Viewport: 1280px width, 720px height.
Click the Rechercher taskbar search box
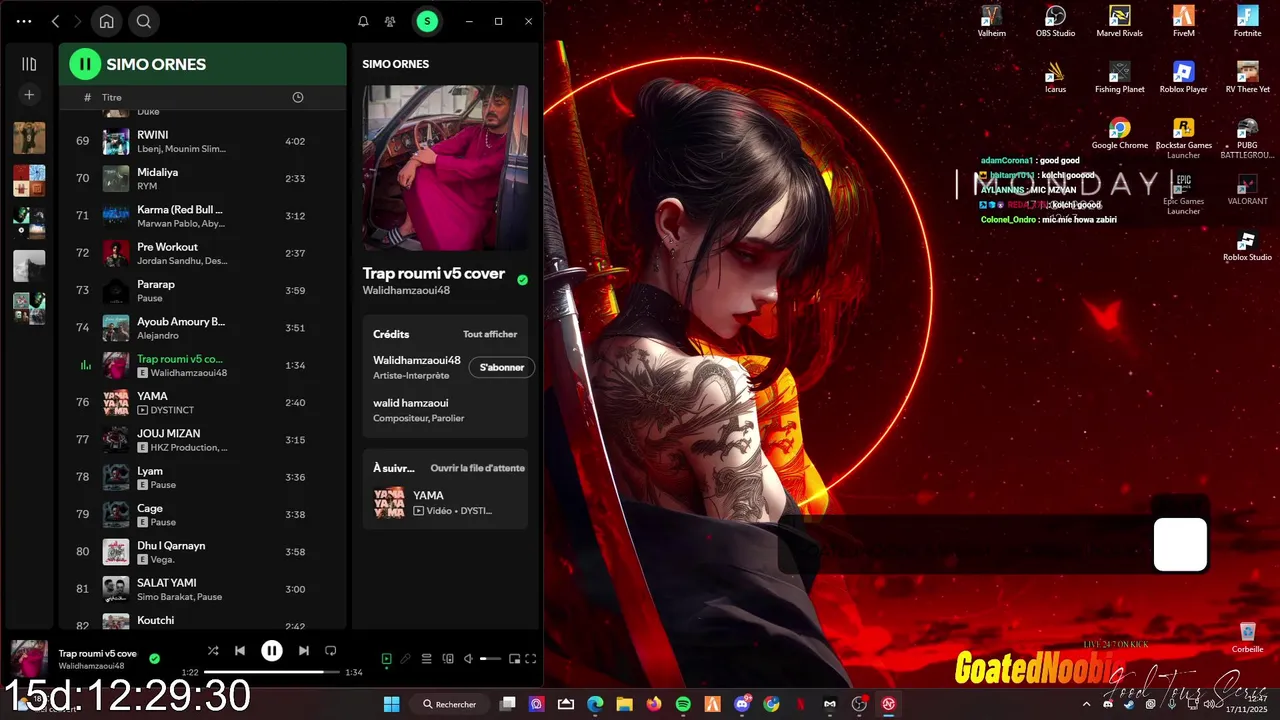tap(450, 704)
